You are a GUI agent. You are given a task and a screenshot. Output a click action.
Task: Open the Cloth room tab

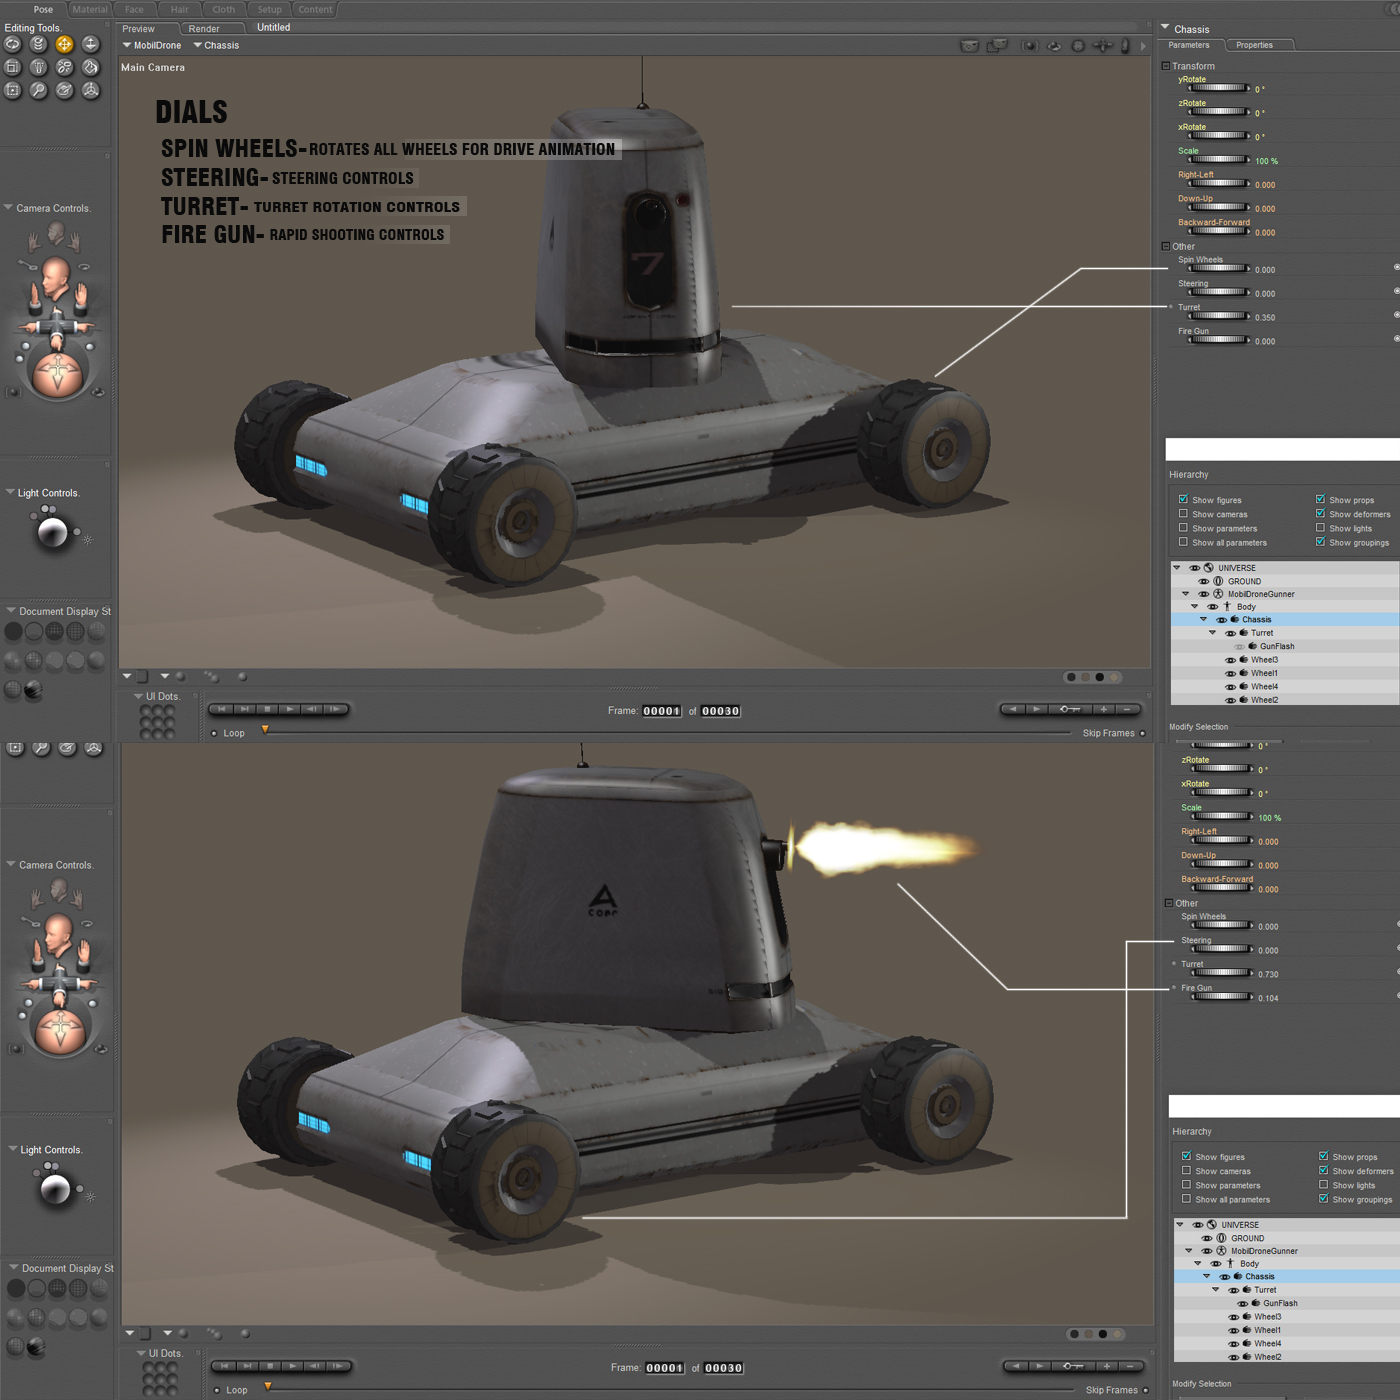[x=223, y=9]
